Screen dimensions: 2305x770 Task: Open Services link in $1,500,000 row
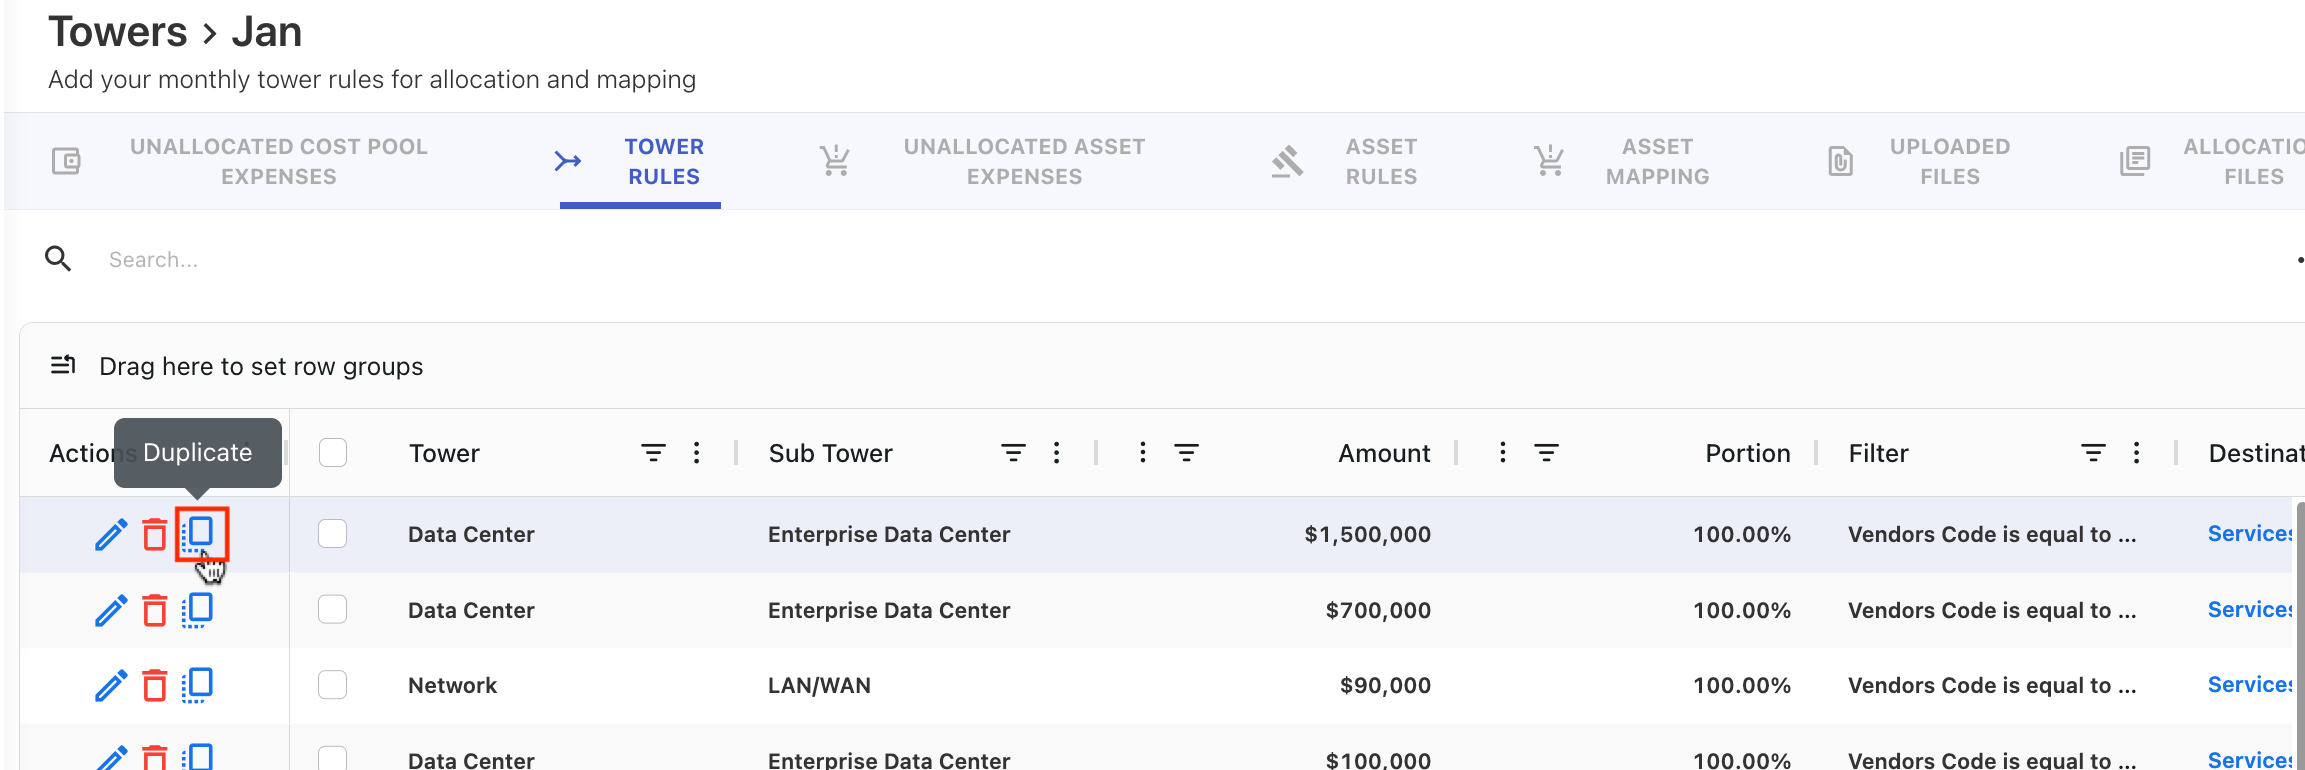tap(2250, 534)
